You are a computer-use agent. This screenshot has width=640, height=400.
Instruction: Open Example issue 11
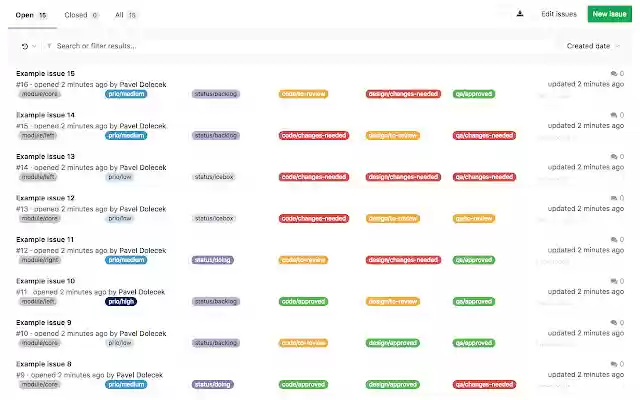pos(45,240)
